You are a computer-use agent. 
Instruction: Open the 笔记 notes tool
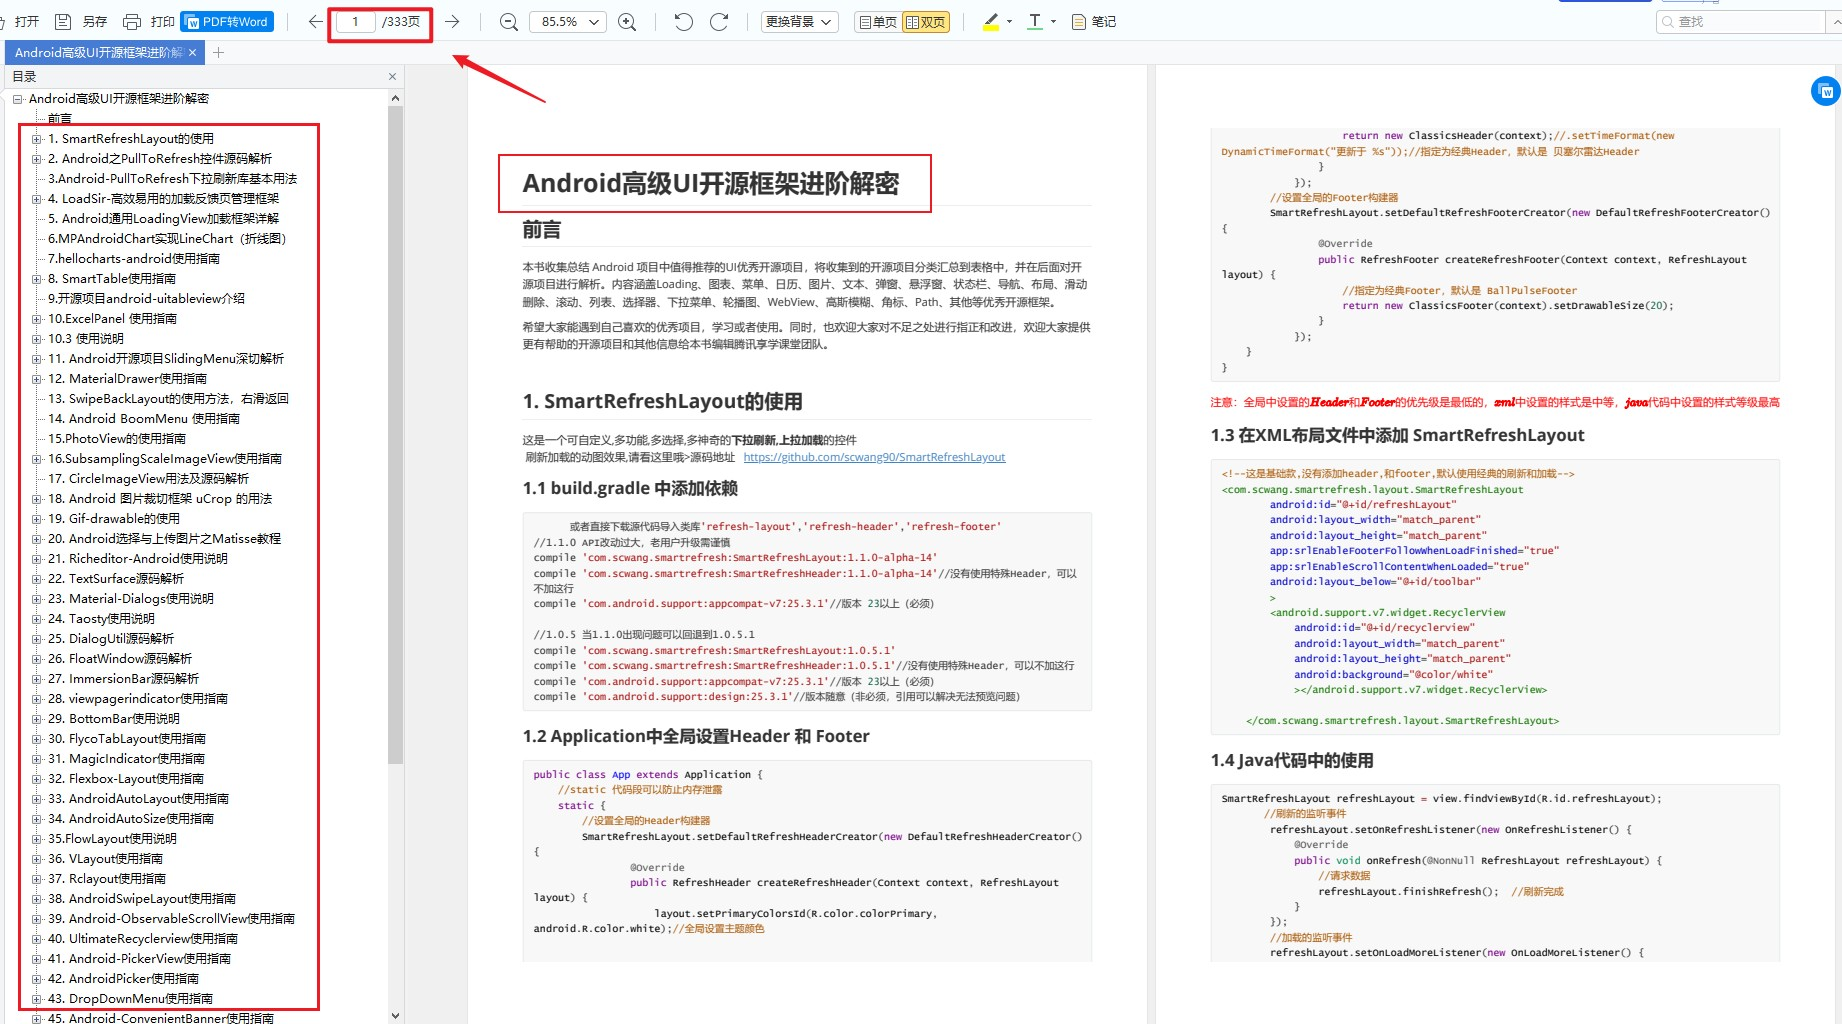(x=1094, y=21)
